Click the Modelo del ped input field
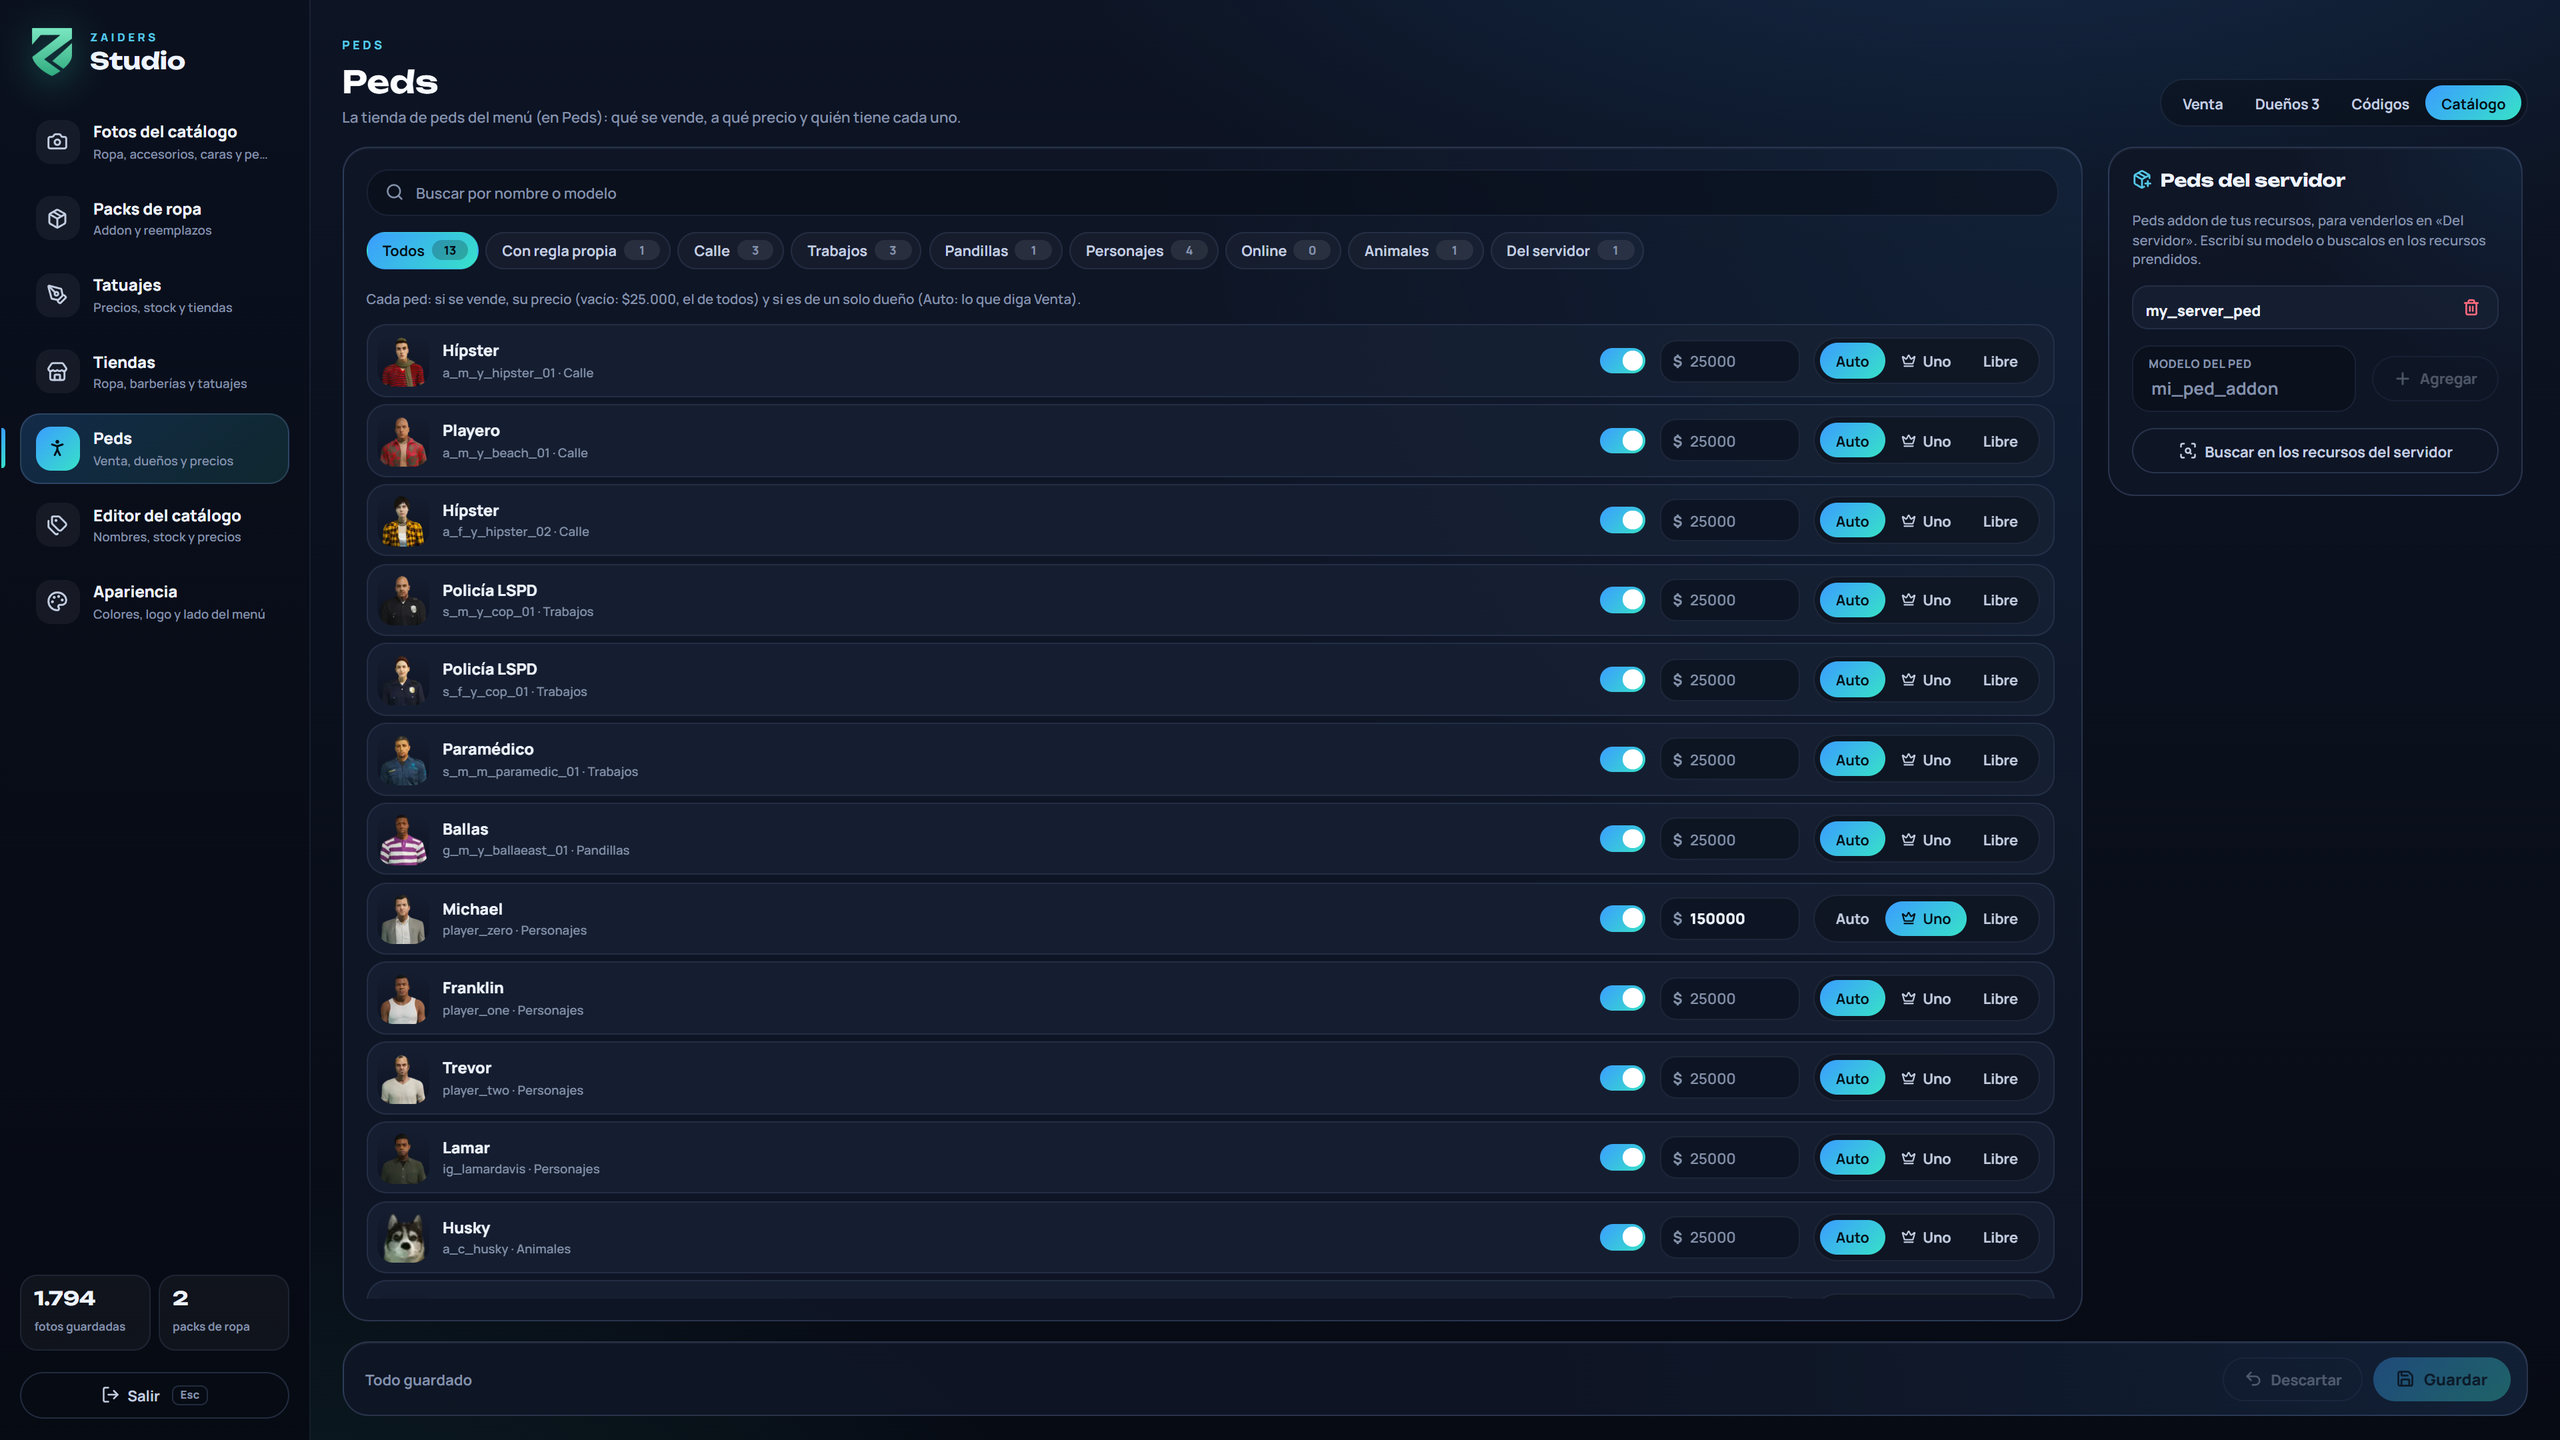Viewport: 2560px width, 1440px height. [x=2243, y=379]
